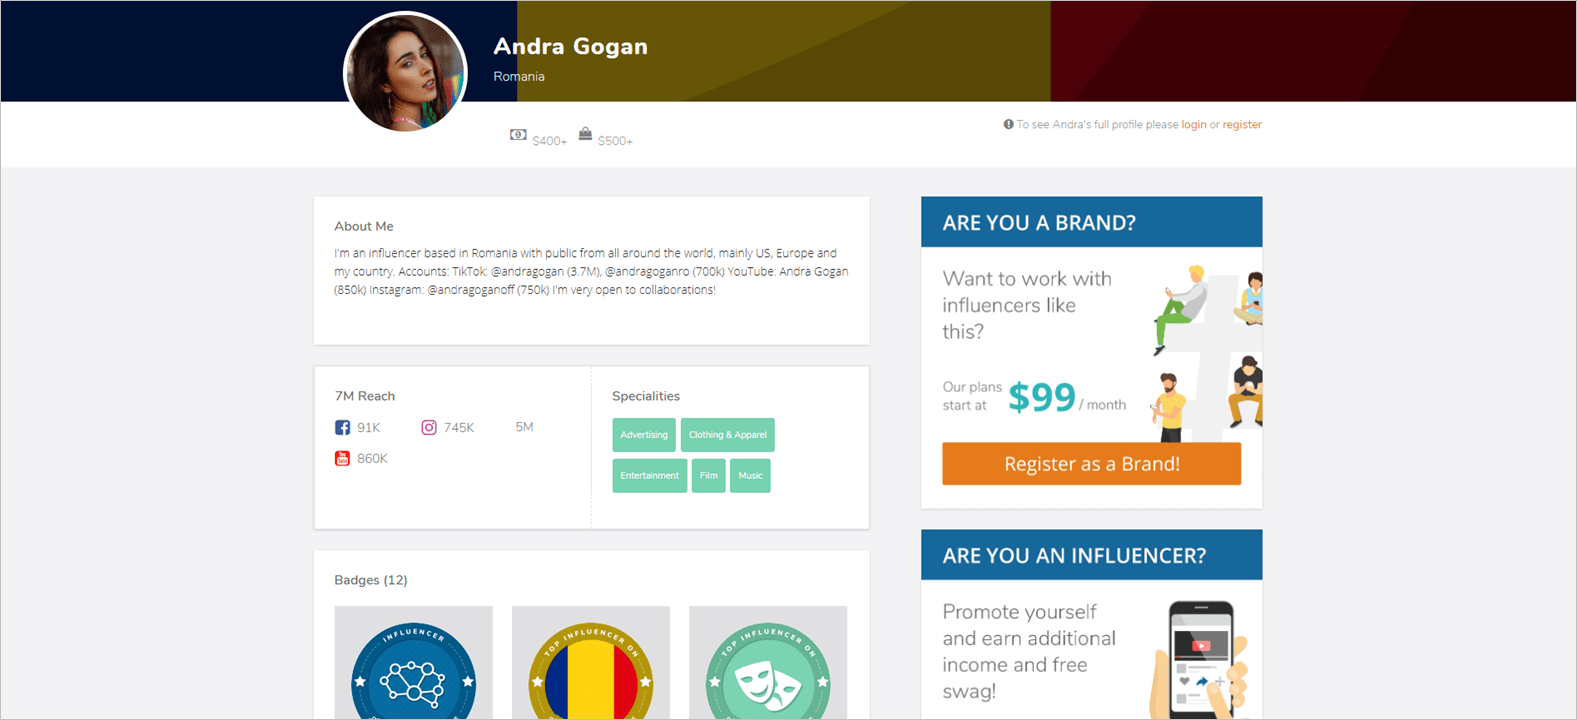Select the Film speciality tag

[x=709, y=476]
